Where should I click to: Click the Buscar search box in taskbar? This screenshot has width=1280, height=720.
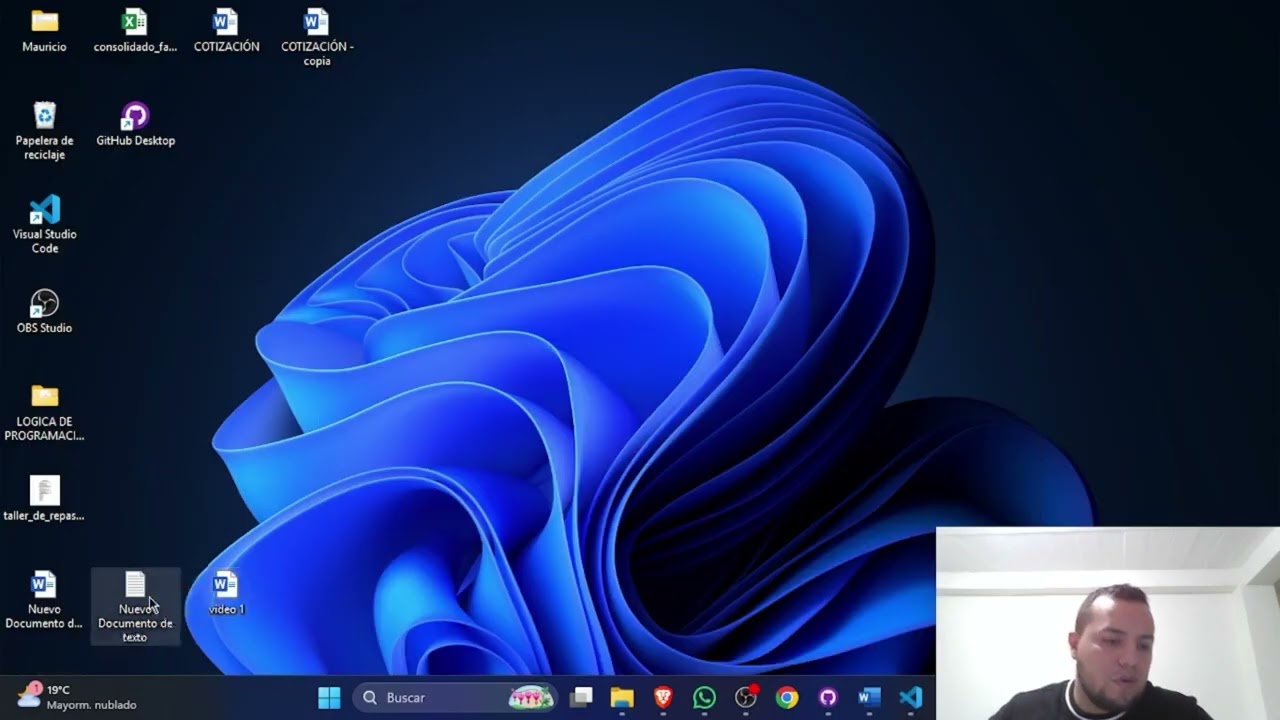(x=455, y=697)
